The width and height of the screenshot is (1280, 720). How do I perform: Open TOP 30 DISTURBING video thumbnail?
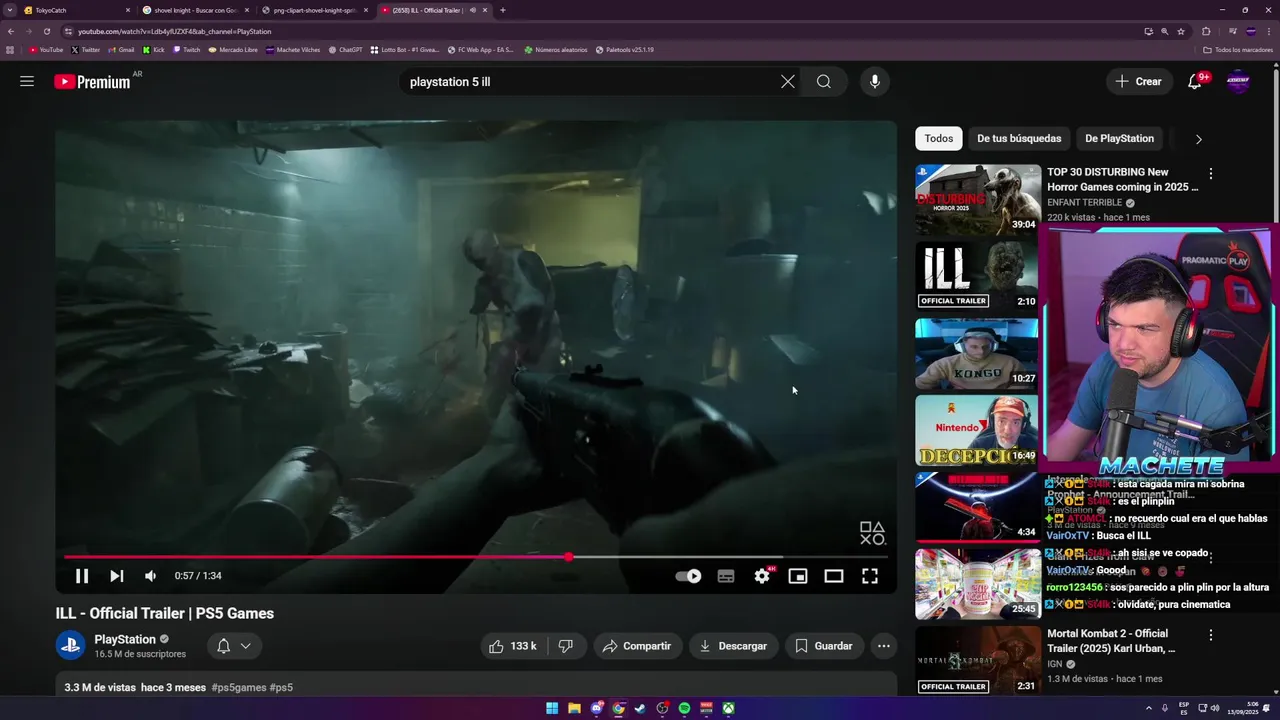pos(977,199)
